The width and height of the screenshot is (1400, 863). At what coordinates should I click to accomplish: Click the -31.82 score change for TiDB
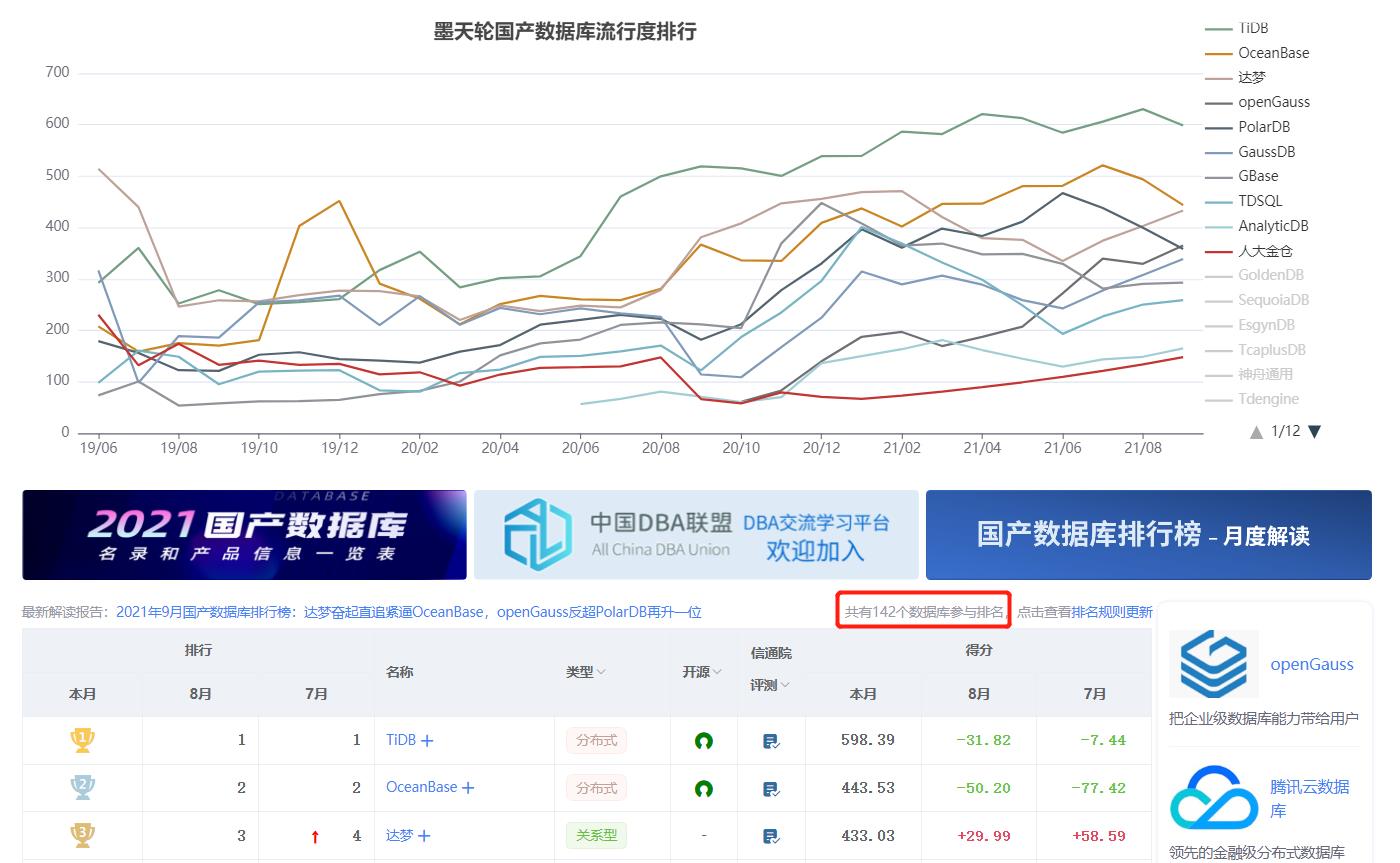tap(984, 741)
